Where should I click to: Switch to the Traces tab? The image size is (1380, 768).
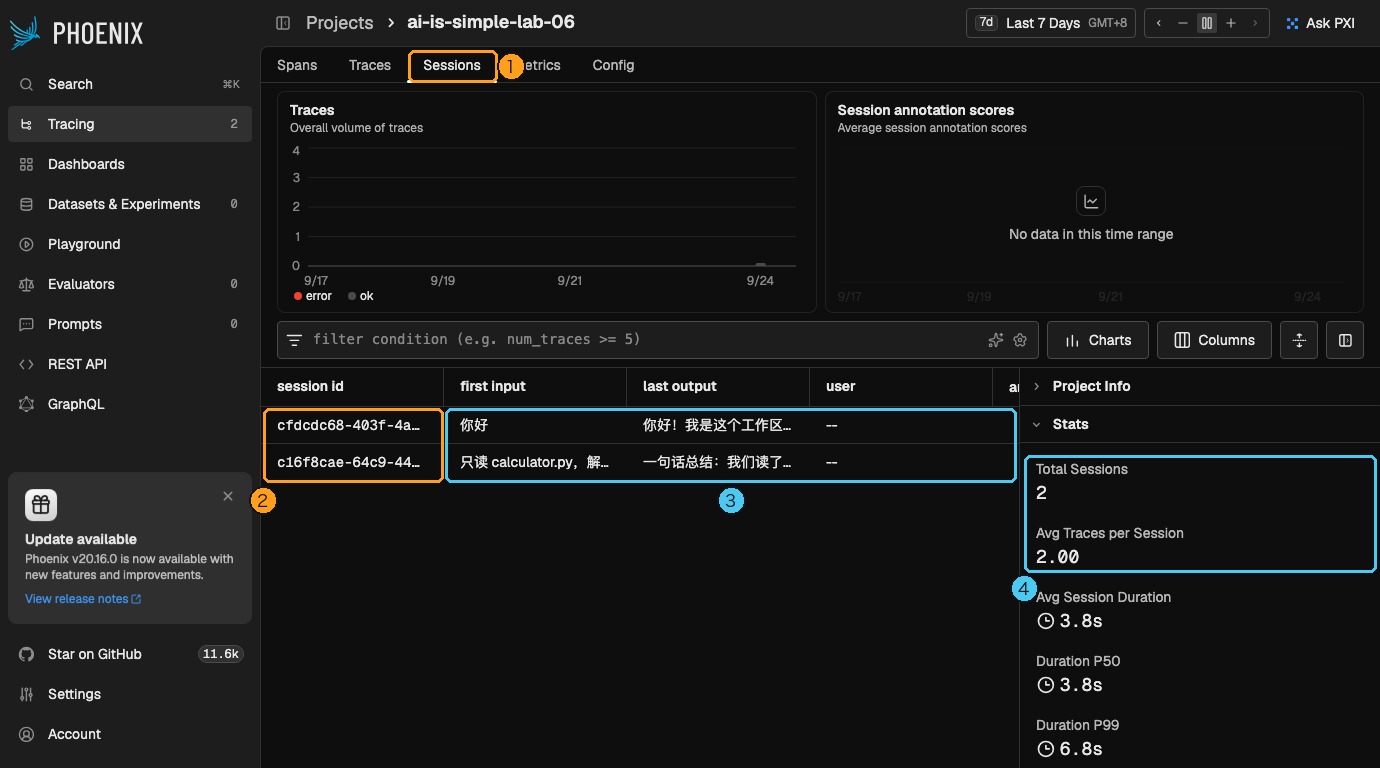pyautogui.click(x=370, y=65)
